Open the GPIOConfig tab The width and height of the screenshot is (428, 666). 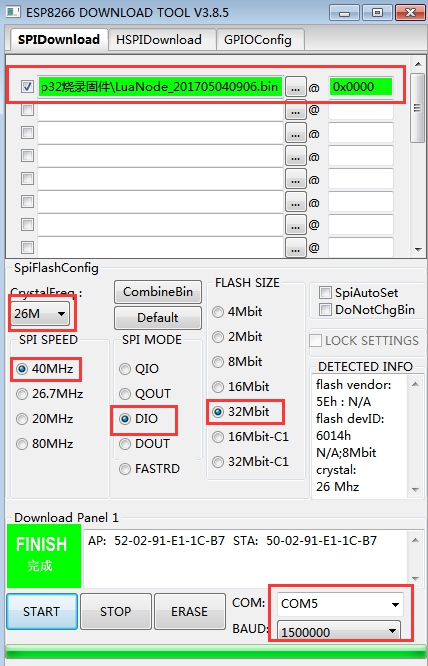click(258, 40)
